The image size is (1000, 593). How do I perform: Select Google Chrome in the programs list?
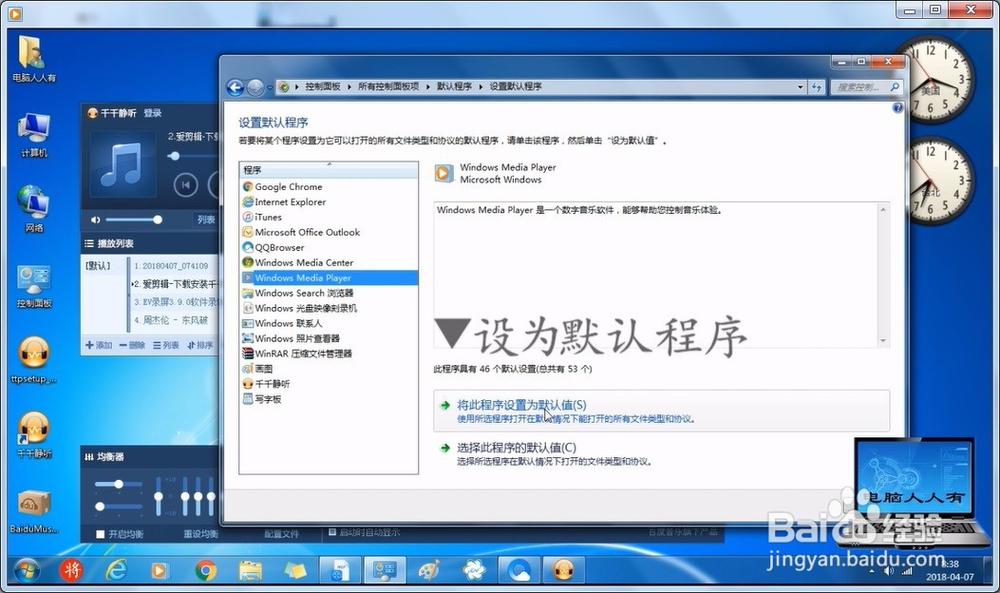[288, 187]
